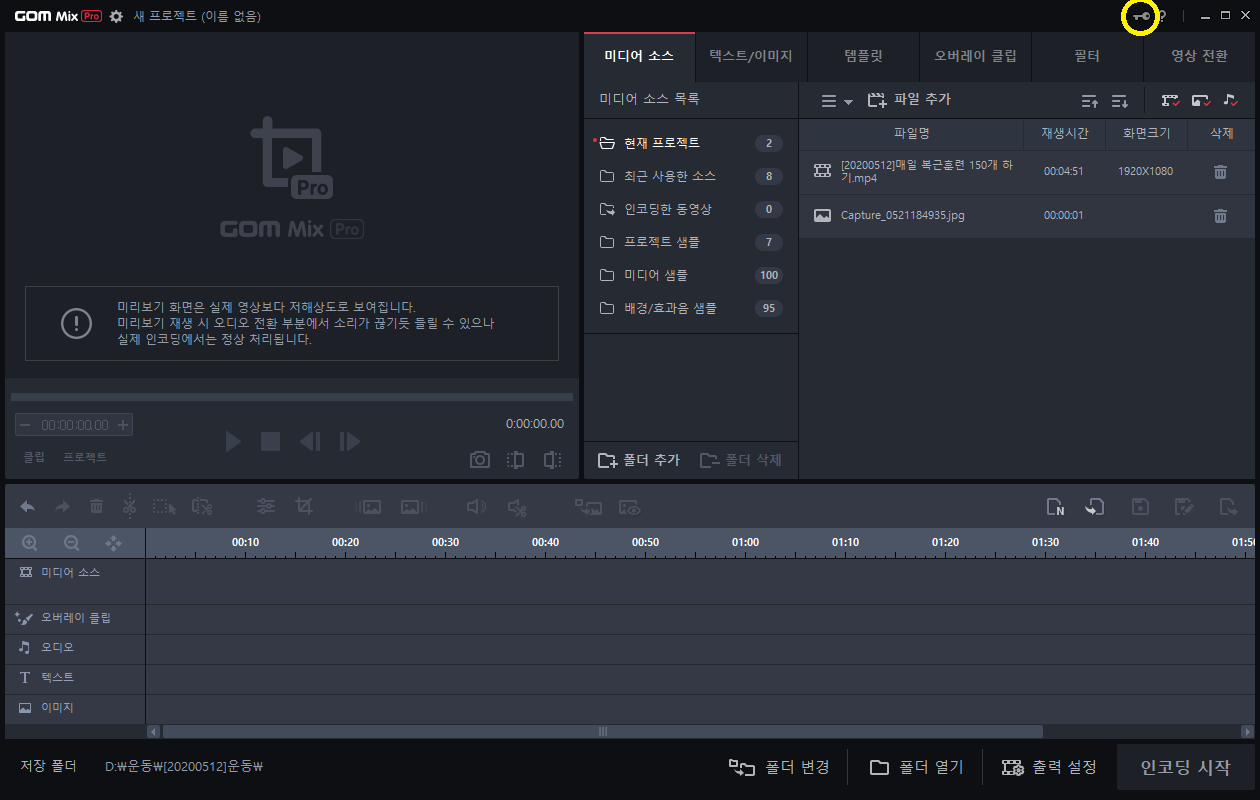This screenshot has height=800, width=1260.
Task: Decrease timecode with minus stepper
Action: 25,425
